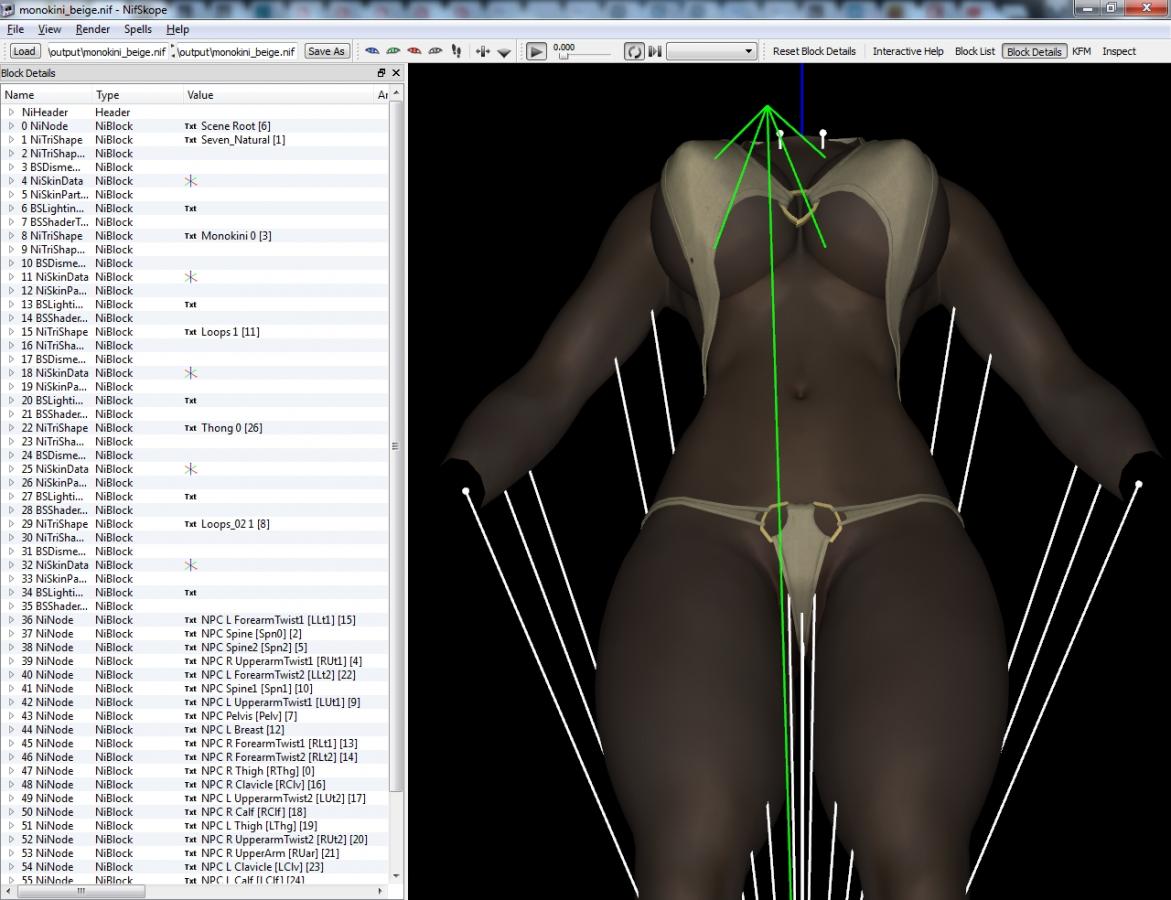Click the matrix icon in 25 NiSkinData row
This screenshot has width=1171, height=900.
[191, 469]
